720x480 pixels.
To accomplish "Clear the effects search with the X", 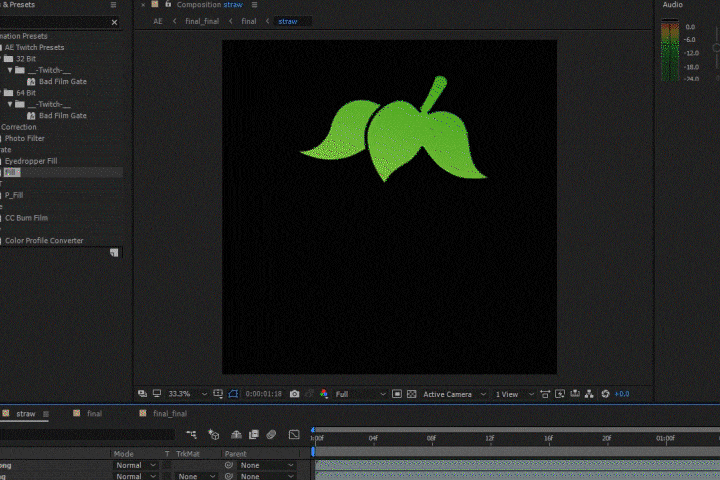I will click(x=114, y=22).
